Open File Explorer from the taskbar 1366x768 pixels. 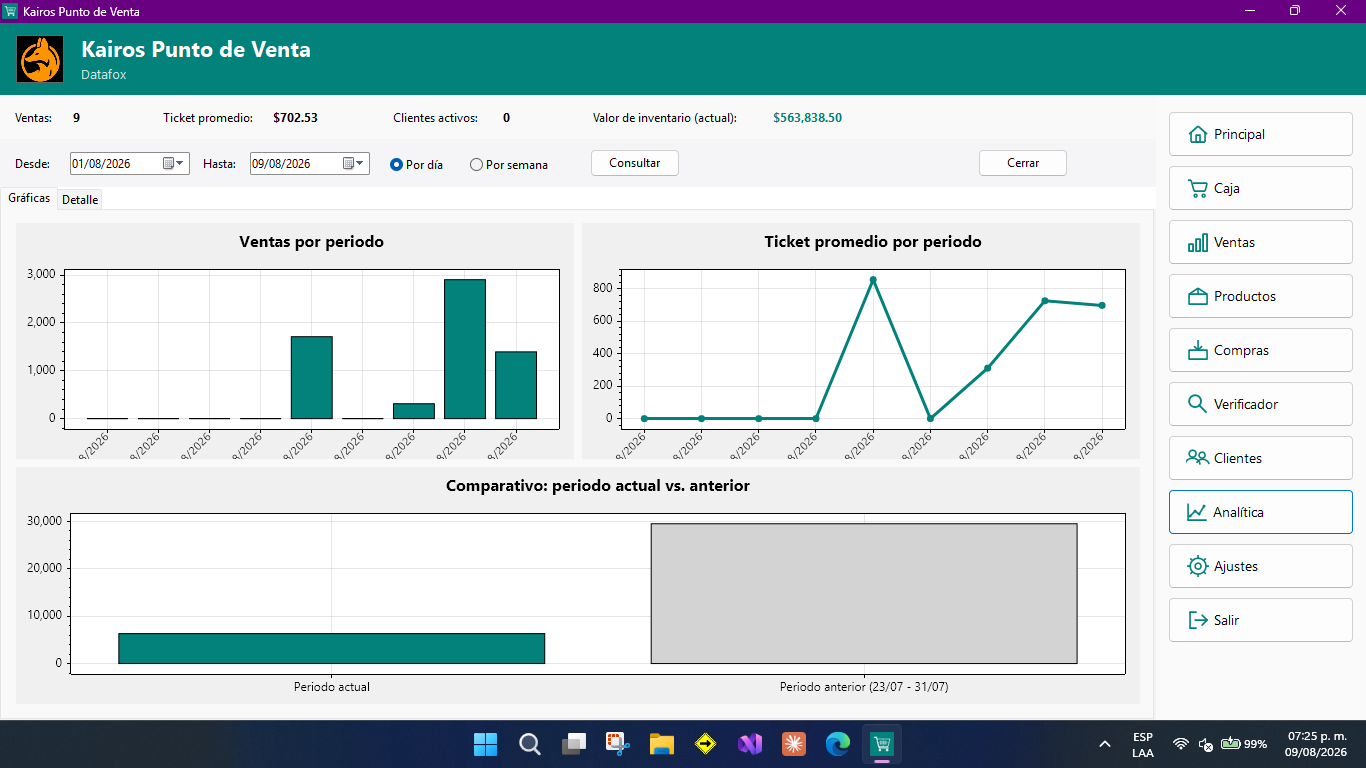[662, 744]
